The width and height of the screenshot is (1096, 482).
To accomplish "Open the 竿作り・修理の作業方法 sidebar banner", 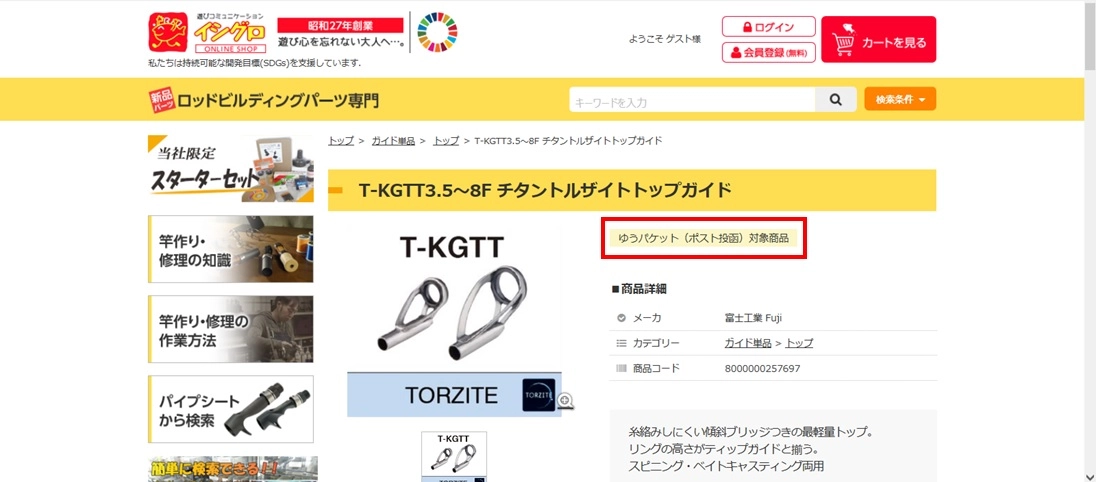I will click(231, 329).
